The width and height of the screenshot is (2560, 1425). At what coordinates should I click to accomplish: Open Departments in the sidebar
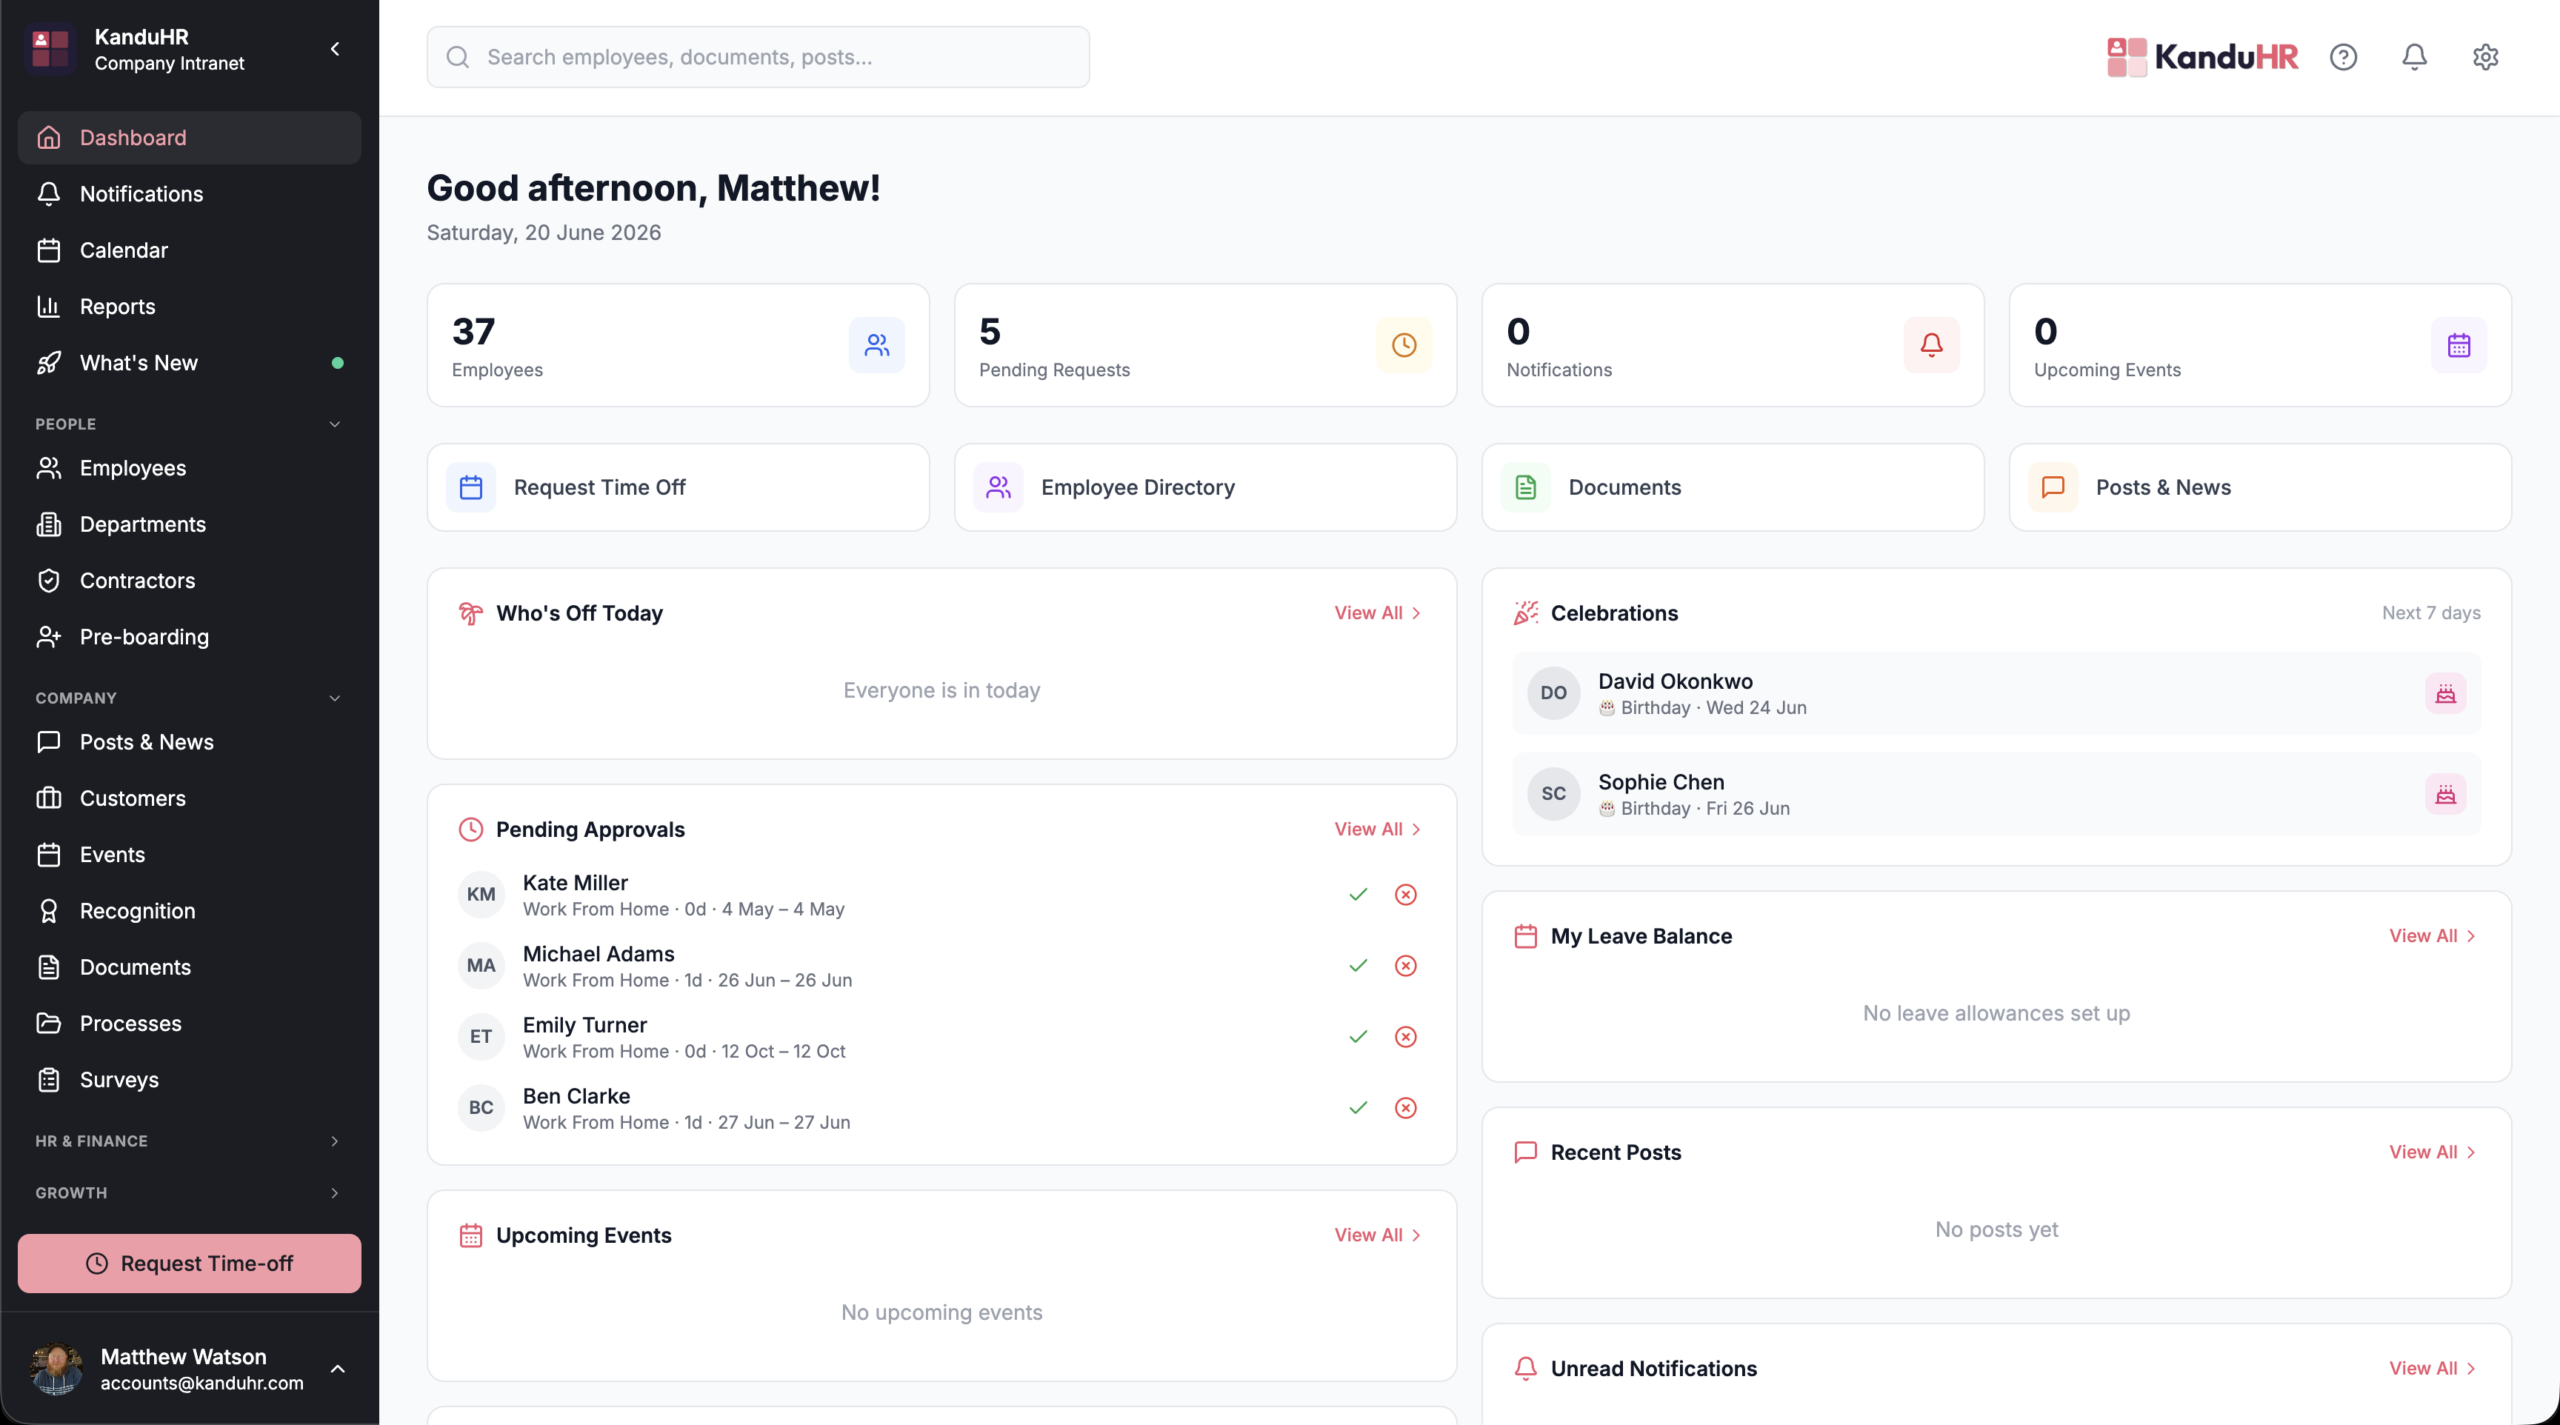[x=189, y=524]
